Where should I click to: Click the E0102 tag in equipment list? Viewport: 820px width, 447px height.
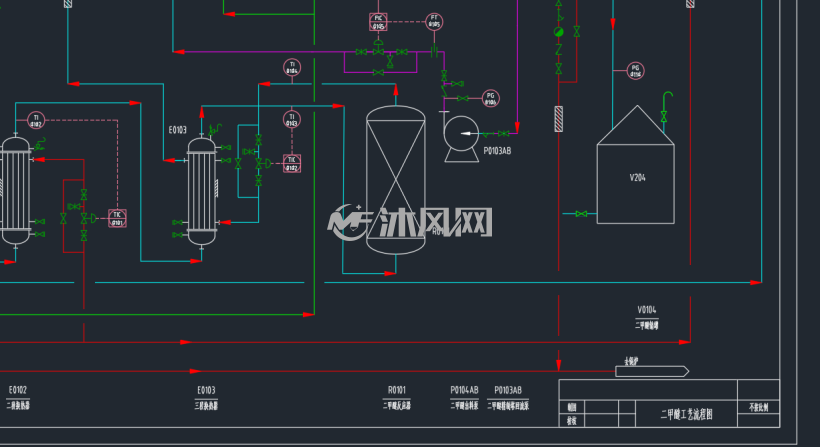tap(18, 390)
